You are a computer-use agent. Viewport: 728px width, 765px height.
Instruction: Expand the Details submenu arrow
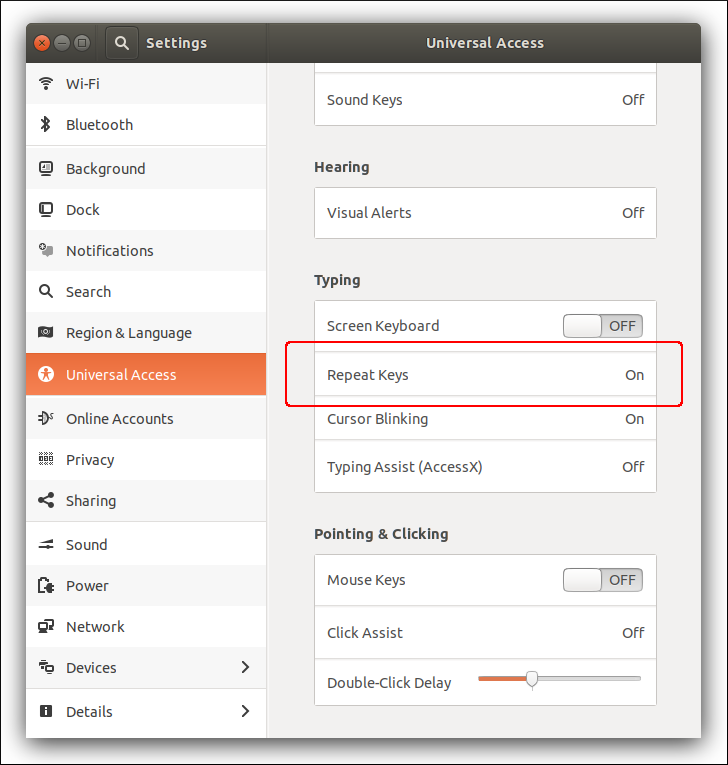(x=245, y=711)
